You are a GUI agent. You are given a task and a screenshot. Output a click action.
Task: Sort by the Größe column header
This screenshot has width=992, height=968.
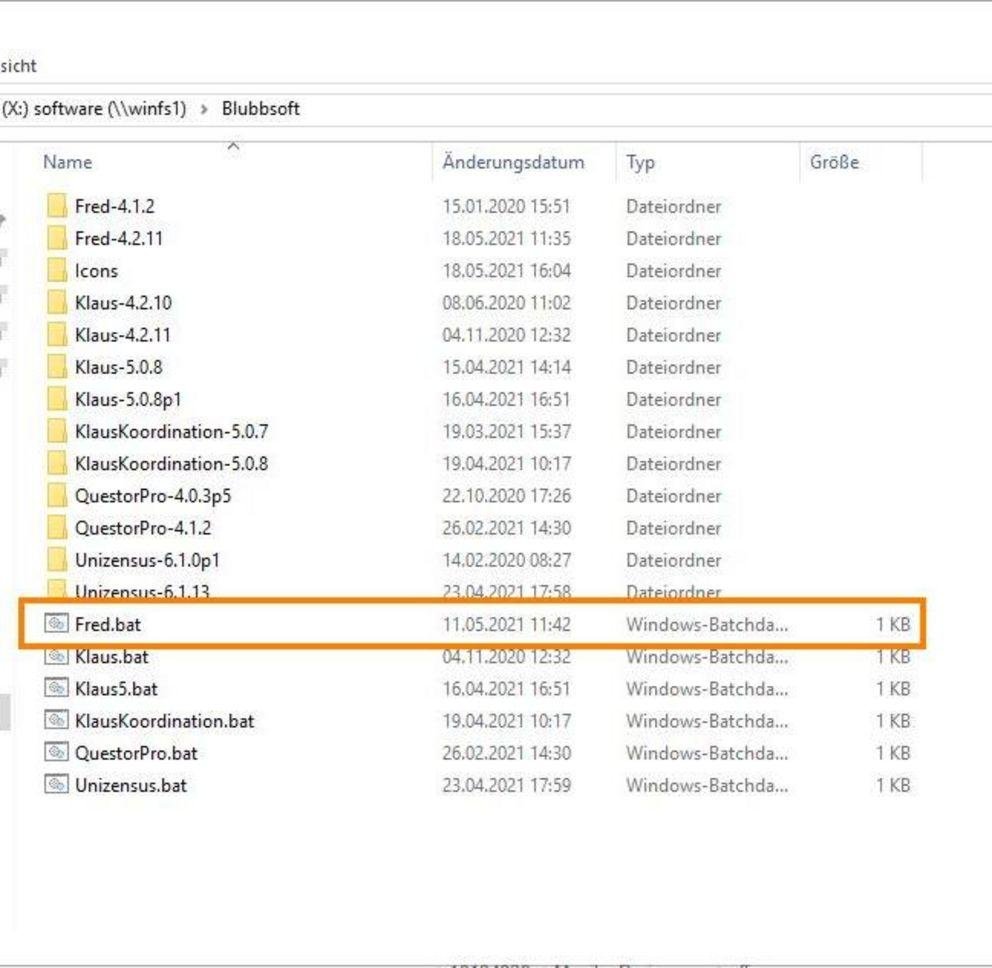(834, 163)
